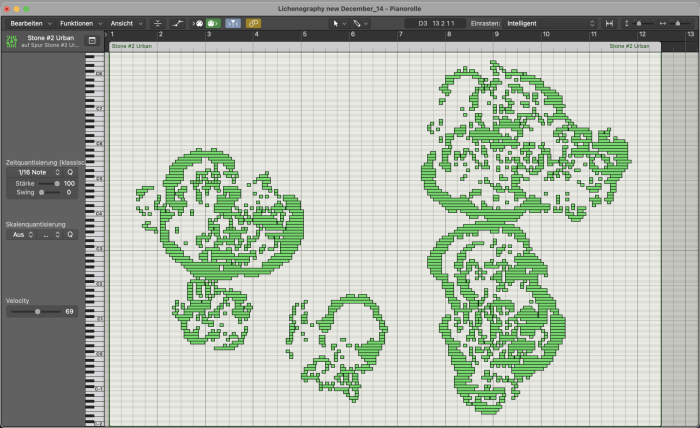
Task: Select the pointer tool
Action: point(336,23)
